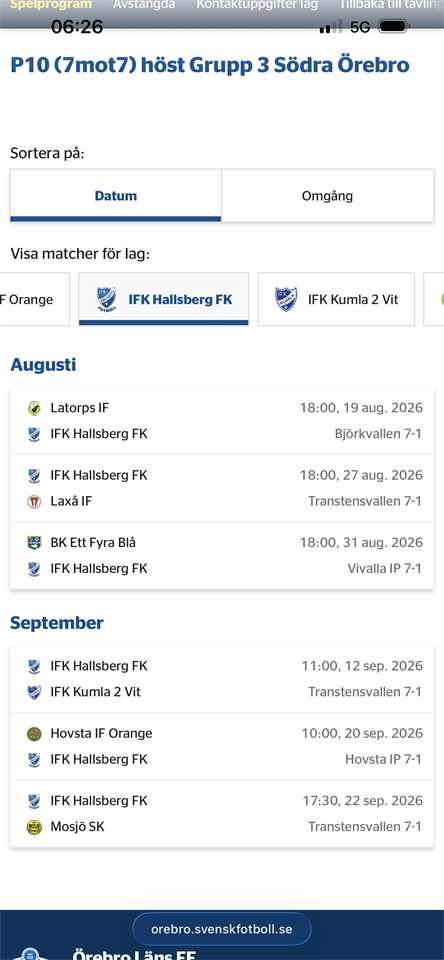Image resolution: width=444 pixels, height=960 pixels.
Task: Click the Mosjö SK club crest icon
Action: [34, 827]
